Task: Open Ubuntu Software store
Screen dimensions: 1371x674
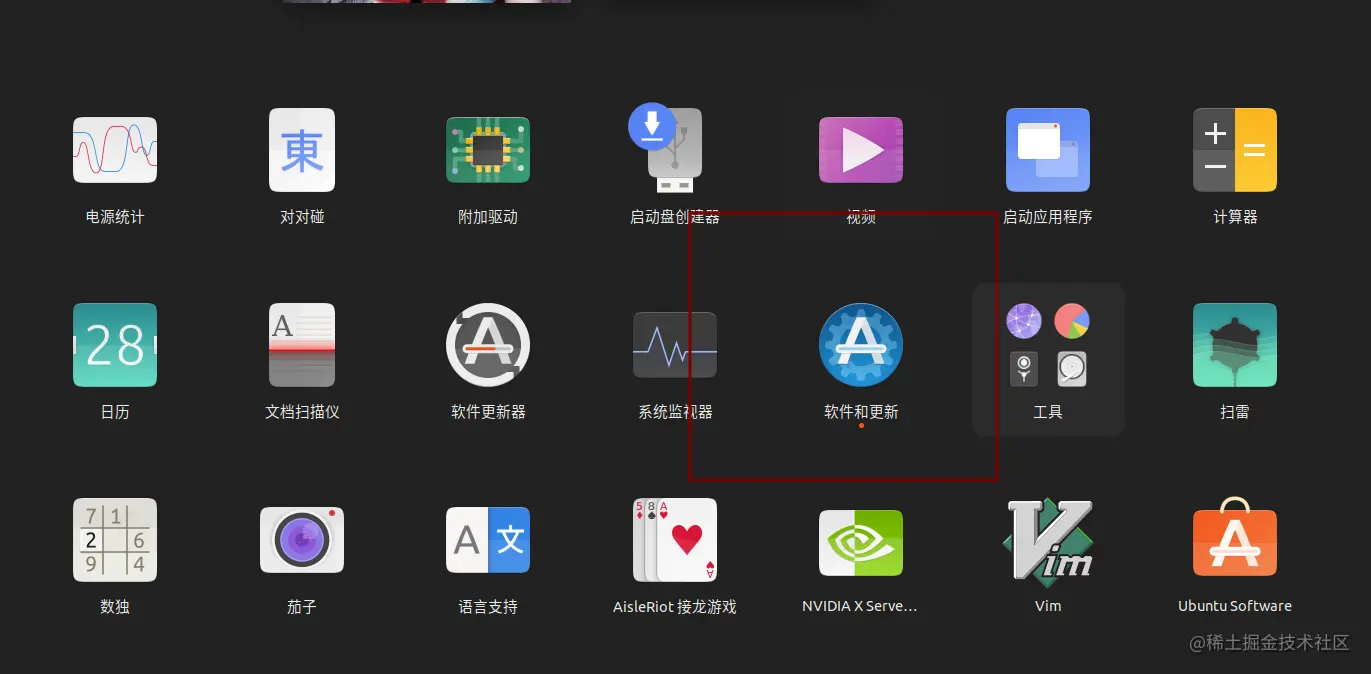Action: 1235,538
